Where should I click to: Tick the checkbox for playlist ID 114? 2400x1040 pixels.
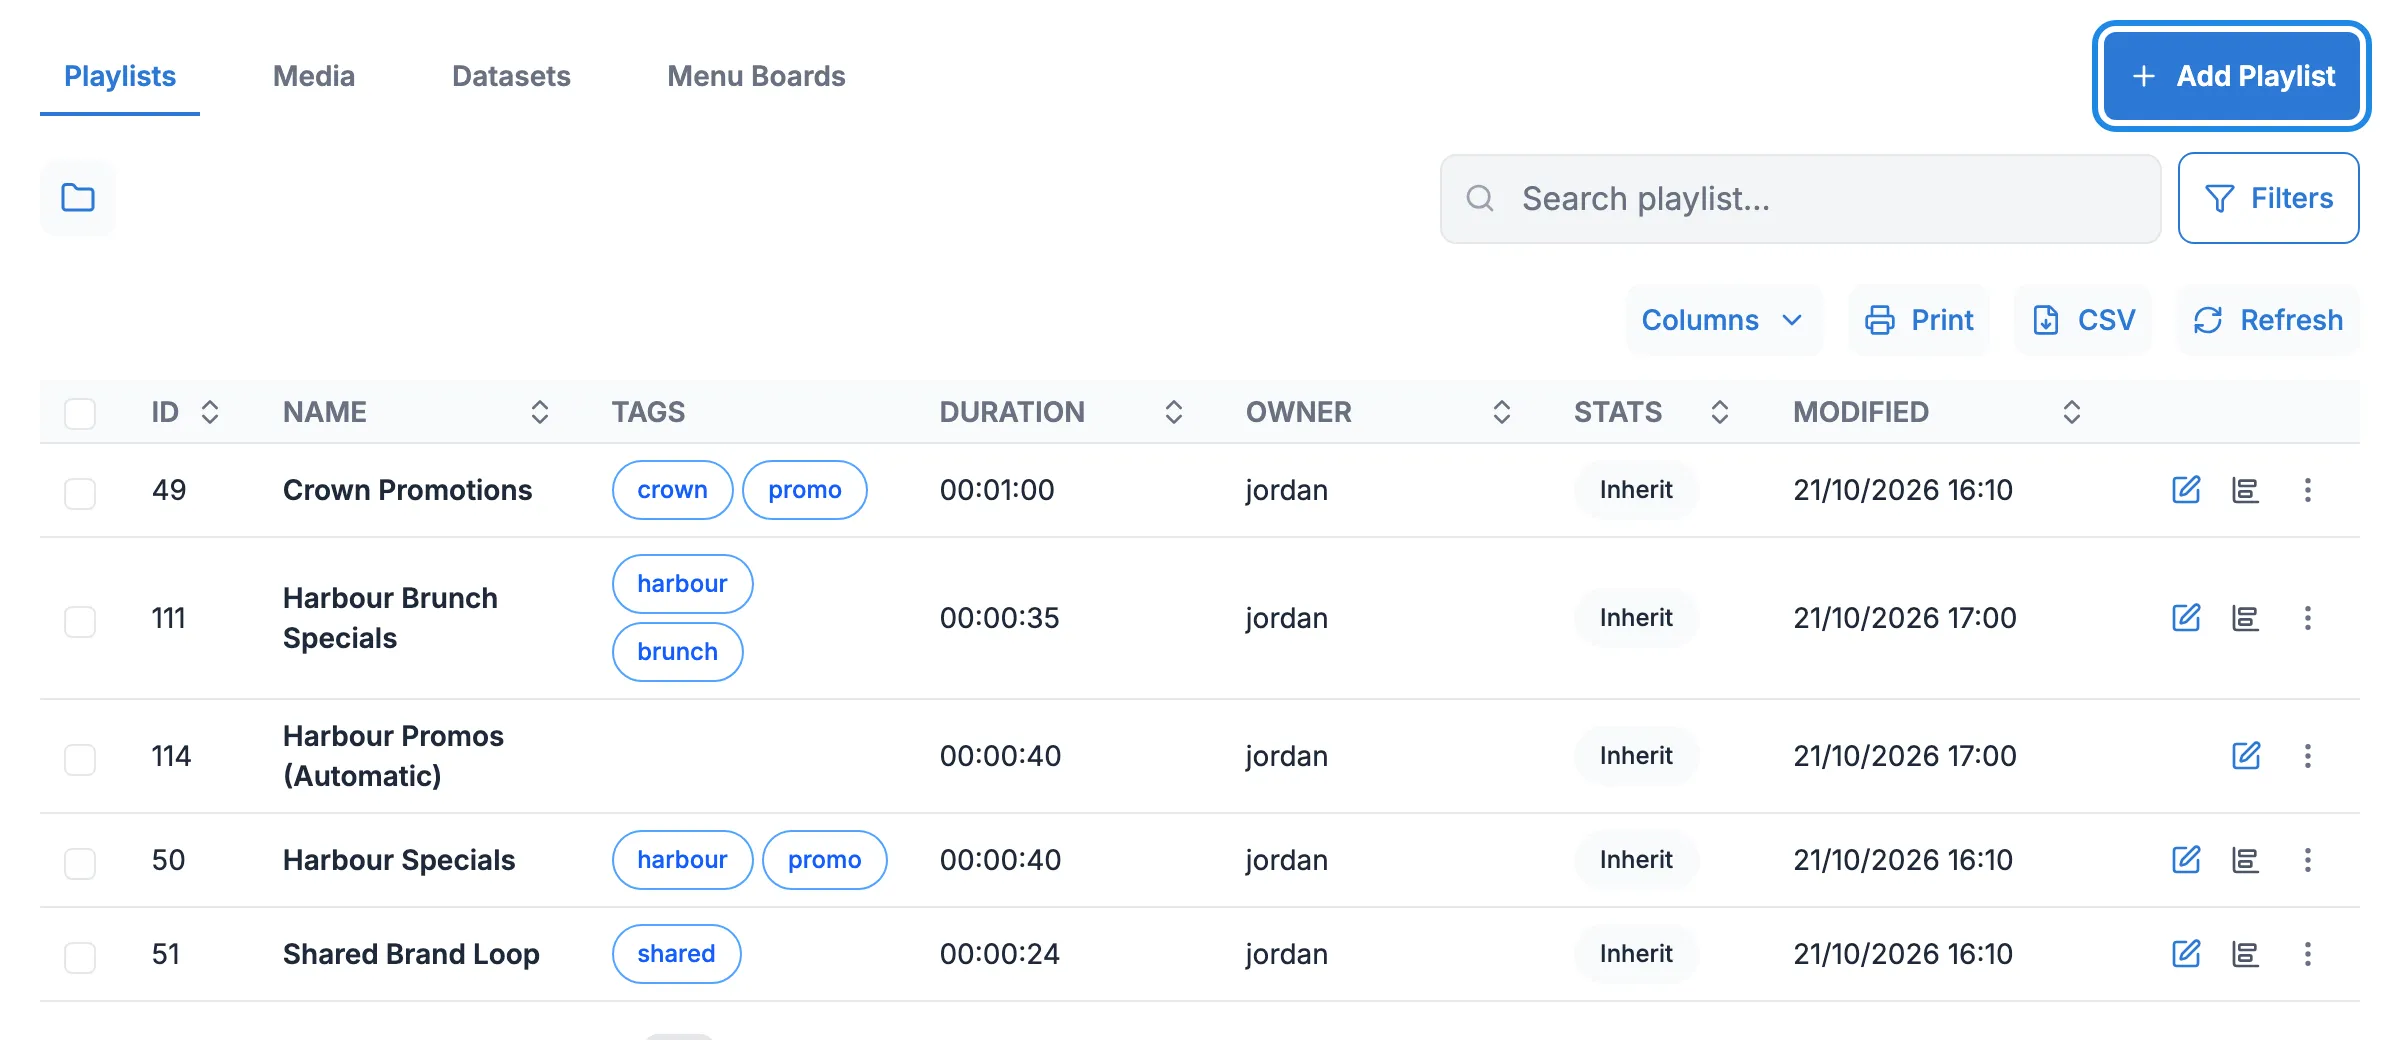pyautogui.click(x=80, y=759)
